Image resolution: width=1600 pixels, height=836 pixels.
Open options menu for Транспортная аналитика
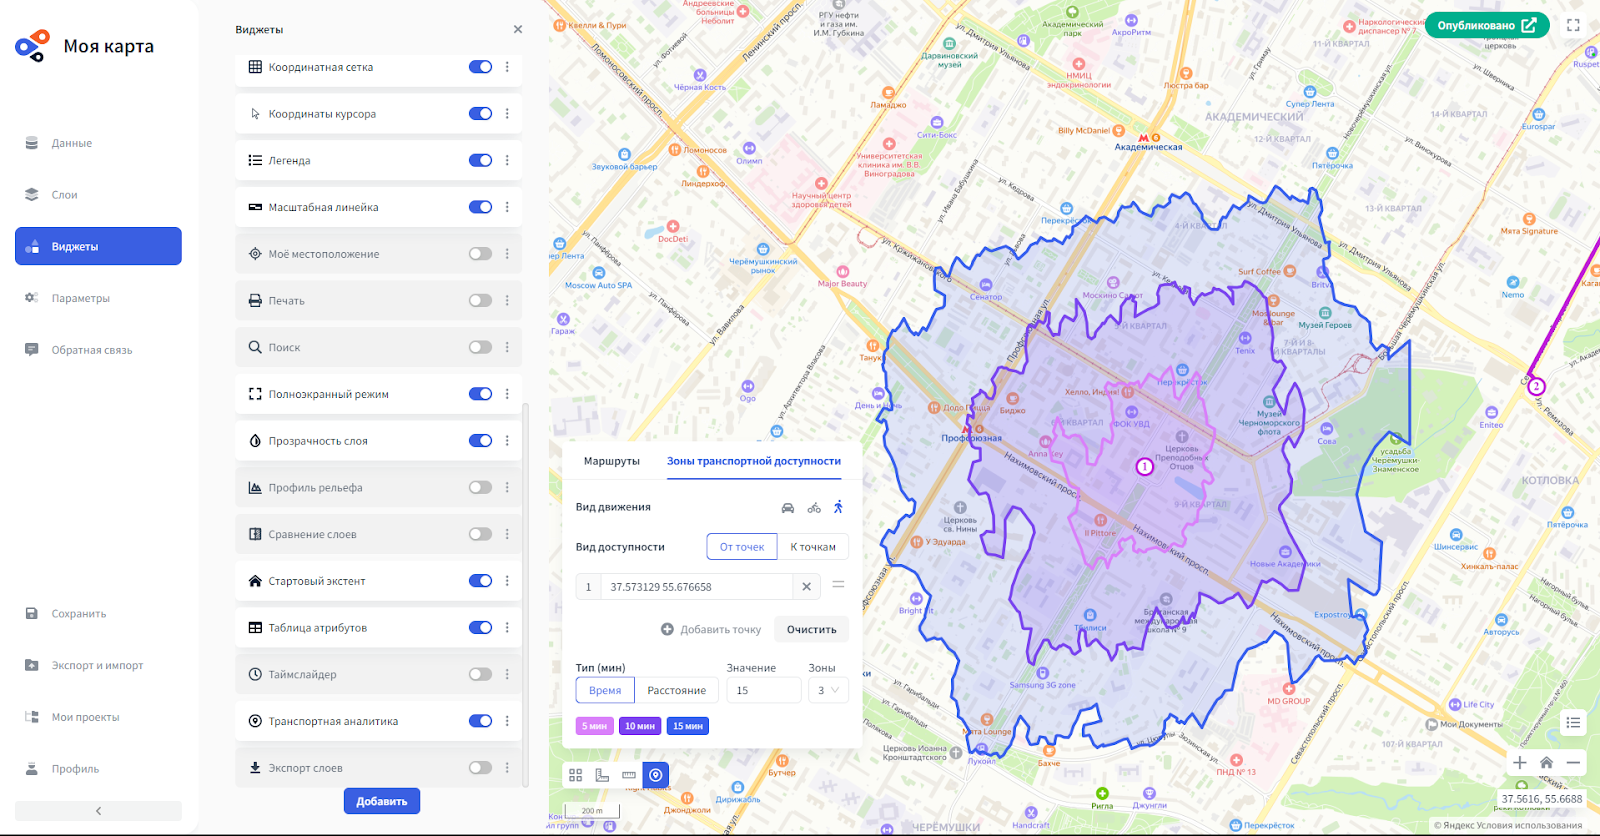pos(507,721)
